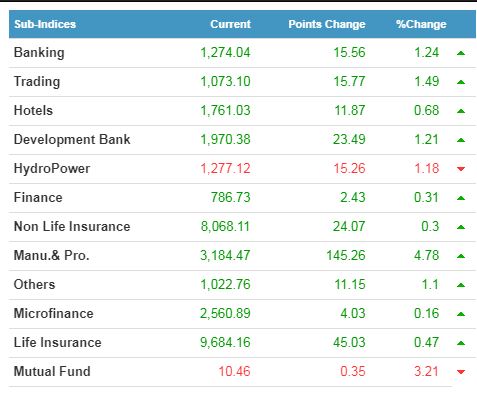
Task: Click the %Change column header
Action: (421, 24)
